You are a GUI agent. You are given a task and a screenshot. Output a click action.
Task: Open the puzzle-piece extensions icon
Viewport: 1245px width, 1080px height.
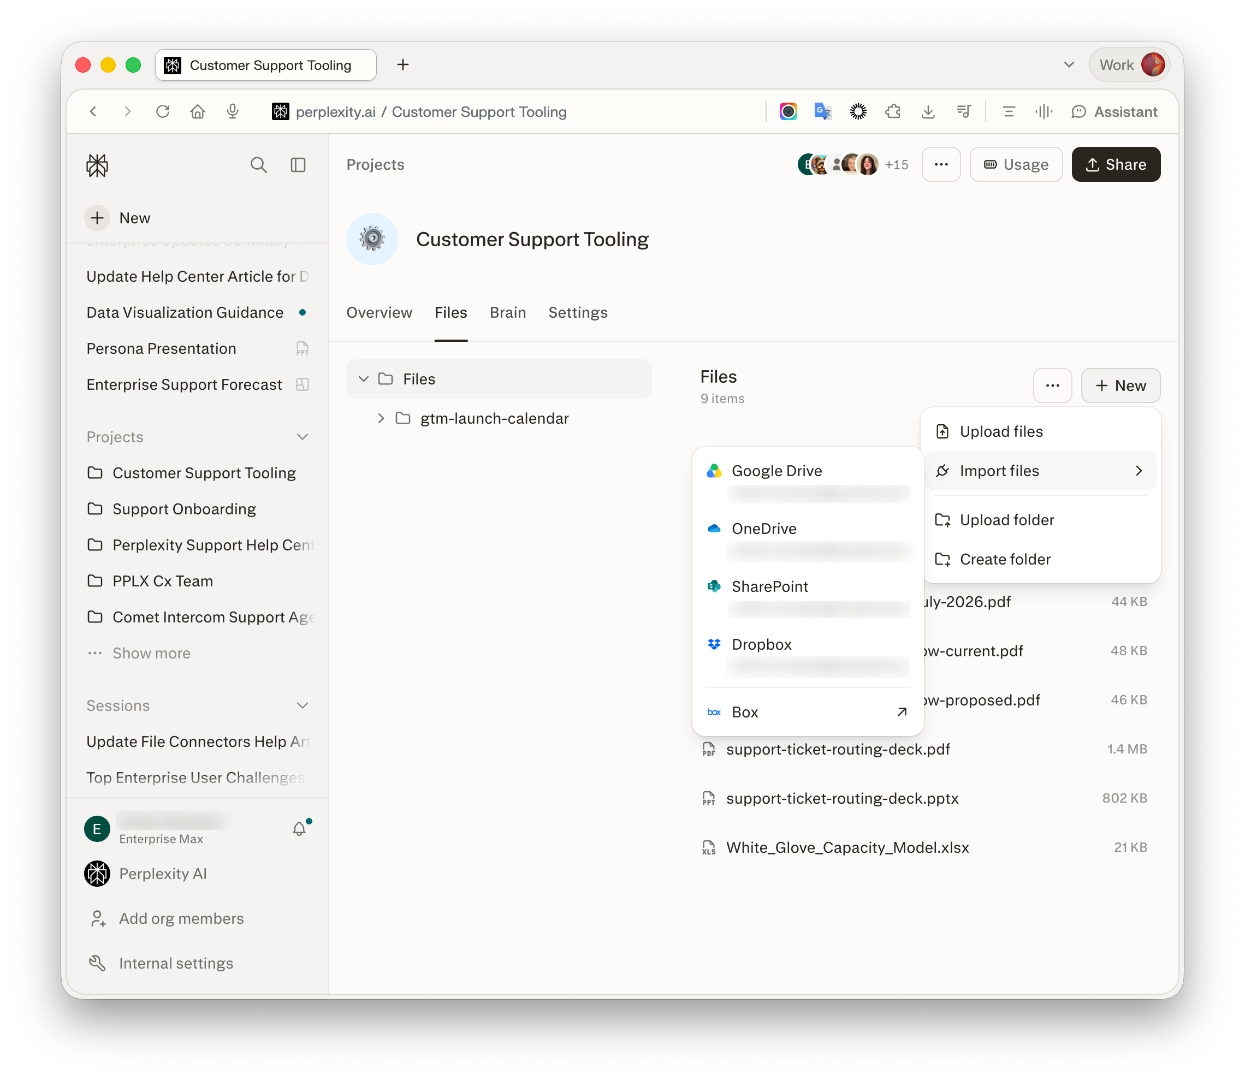[893, 112]
